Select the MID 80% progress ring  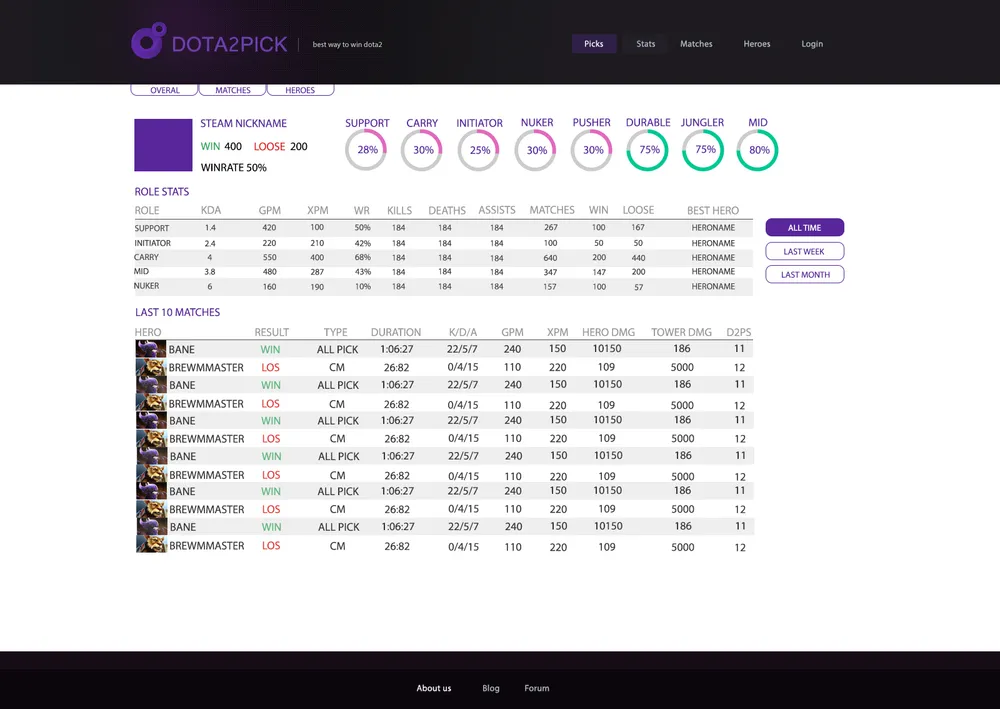point(758,150)
